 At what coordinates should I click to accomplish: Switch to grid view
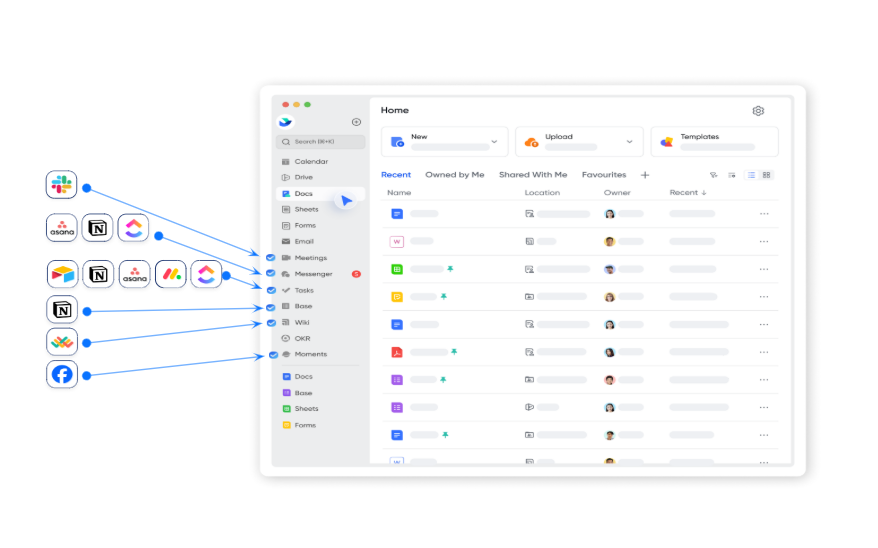(x=767, y=175)
